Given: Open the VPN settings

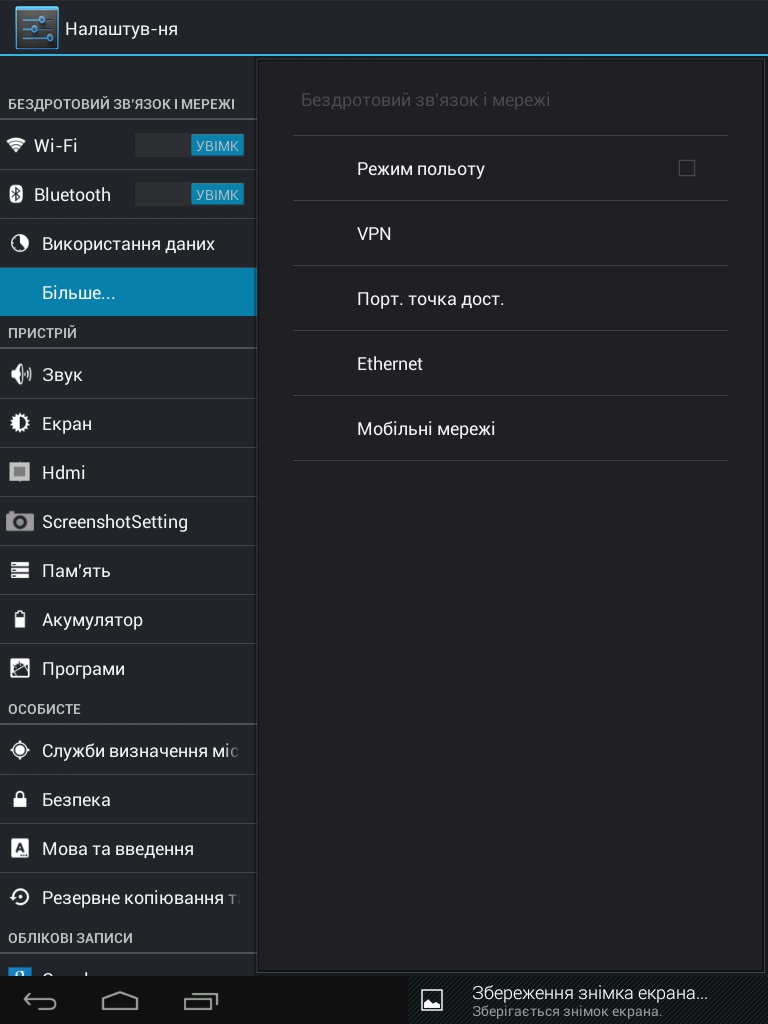Looking at the screenshot, I should (x=510, y=233).
